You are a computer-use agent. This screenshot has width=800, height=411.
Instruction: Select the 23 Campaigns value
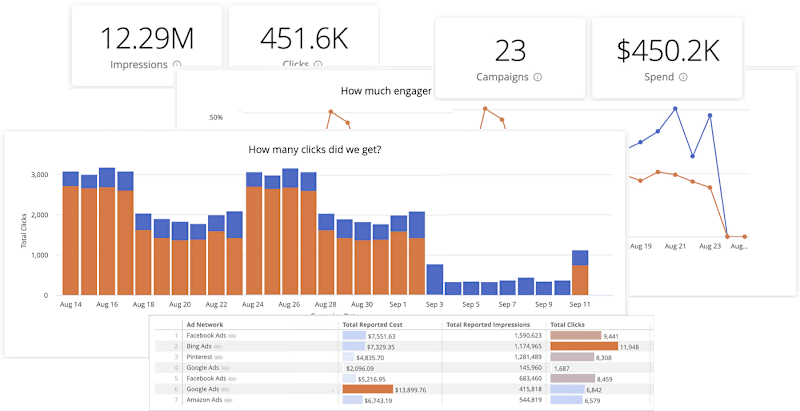point(510,51)
